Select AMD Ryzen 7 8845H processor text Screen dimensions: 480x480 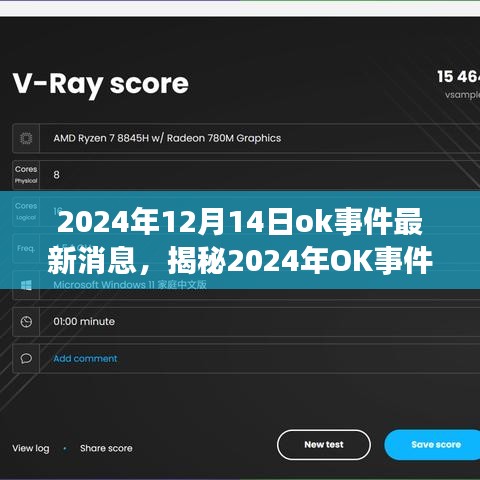167,138
